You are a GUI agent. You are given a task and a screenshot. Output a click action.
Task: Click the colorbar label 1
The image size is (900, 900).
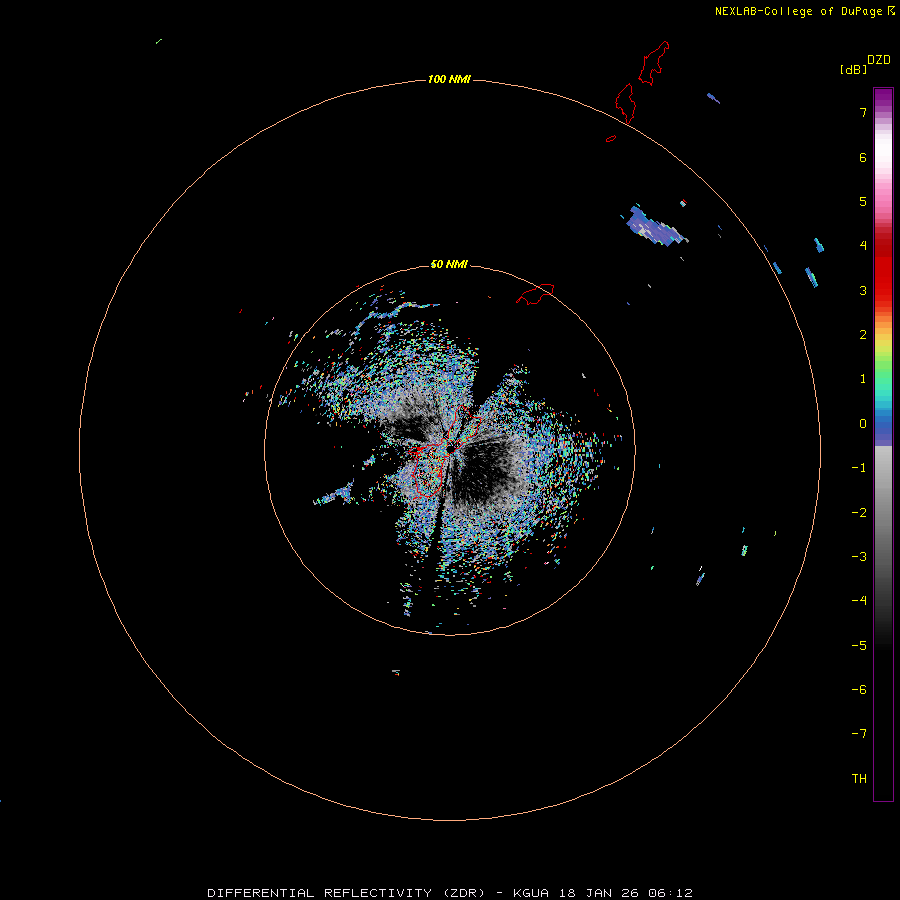point(863,379)
